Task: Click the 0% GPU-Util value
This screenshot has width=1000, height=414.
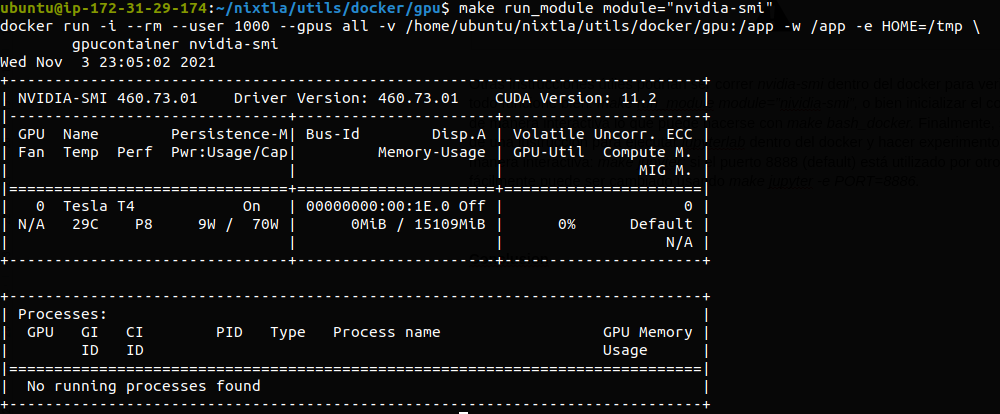Action: coord(566,224)
